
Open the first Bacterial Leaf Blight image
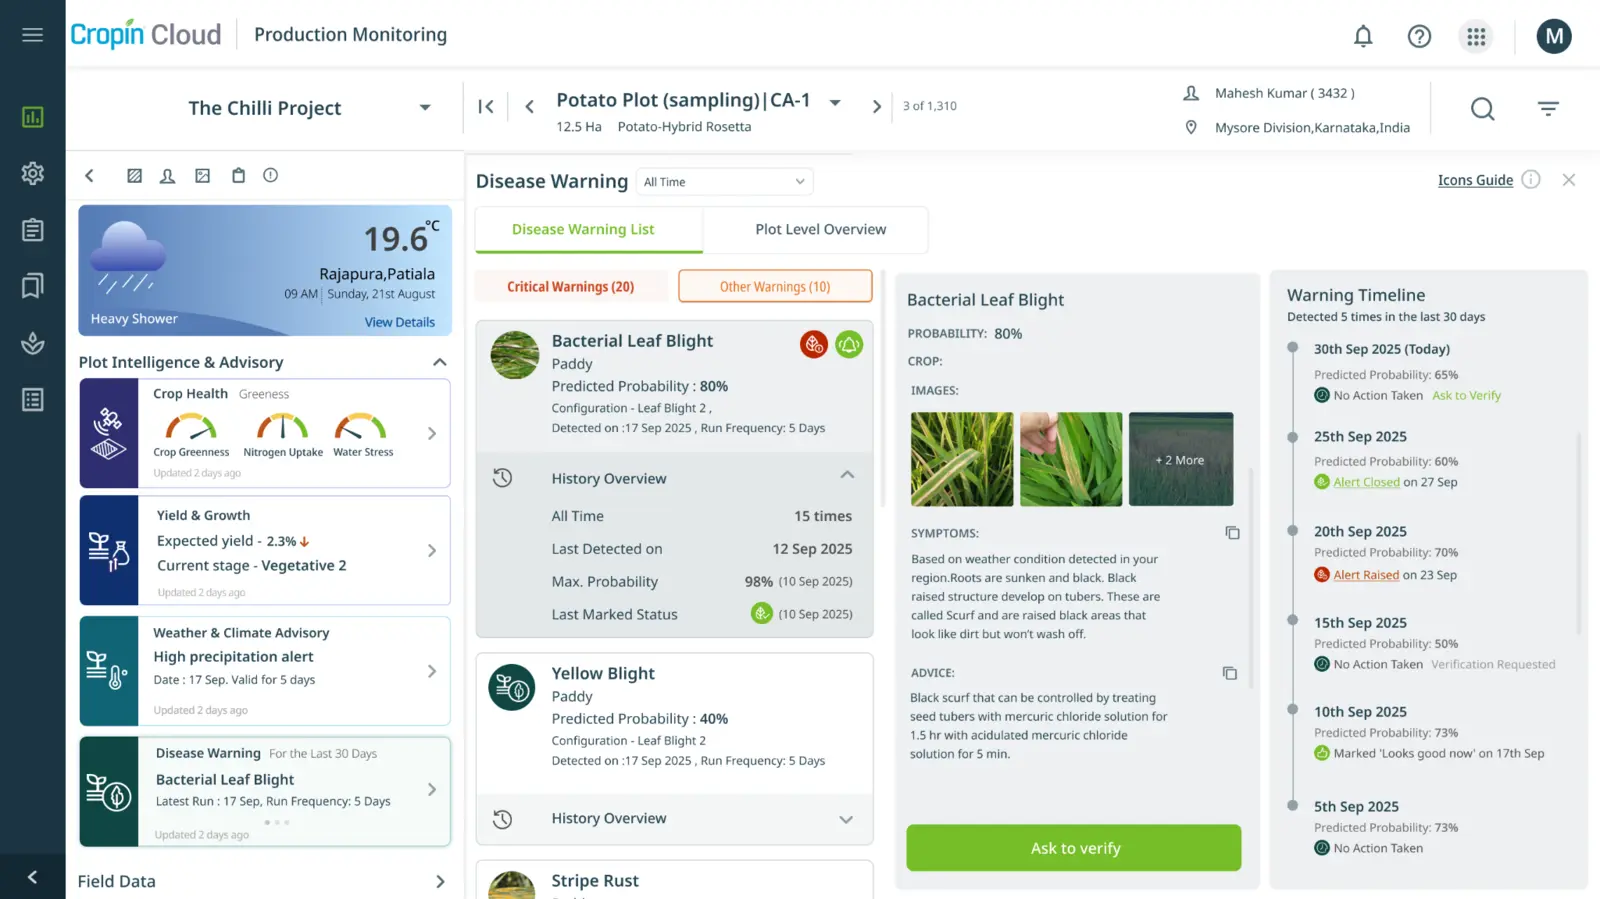[x=962, y=459]
